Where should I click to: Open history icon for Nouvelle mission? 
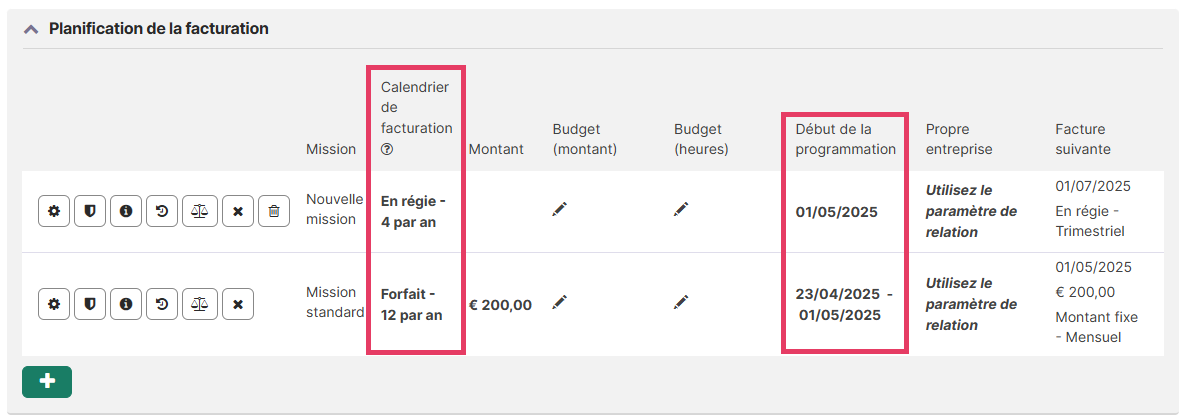coord(162,211)
